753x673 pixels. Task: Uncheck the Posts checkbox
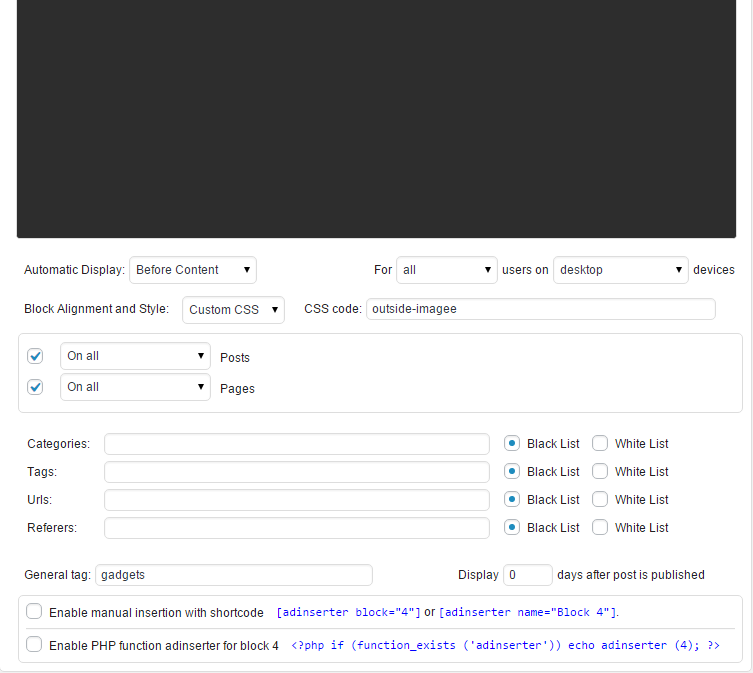(35, 356)
